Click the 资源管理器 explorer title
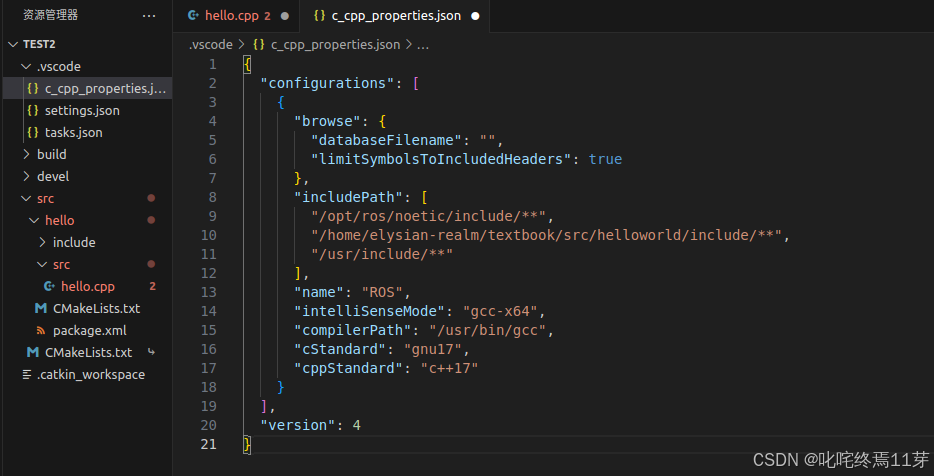 click(x=51, y=15)
